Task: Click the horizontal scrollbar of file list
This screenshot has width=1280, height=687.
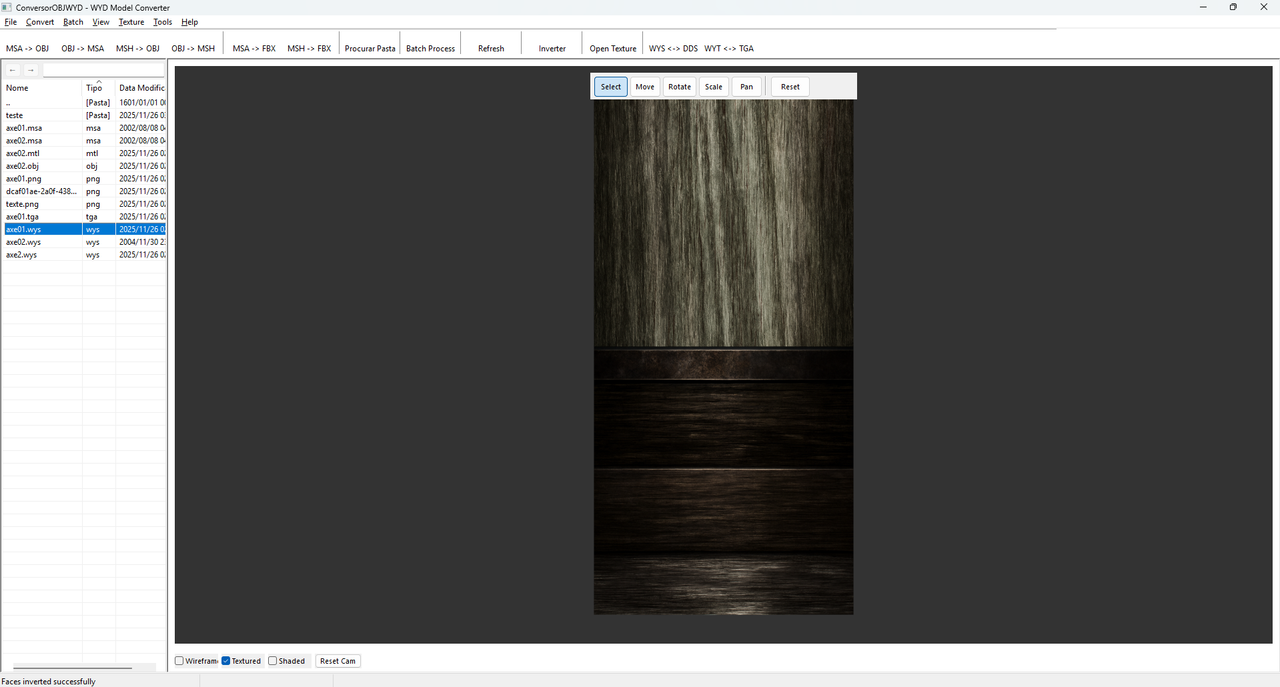Action: point(72,667)
